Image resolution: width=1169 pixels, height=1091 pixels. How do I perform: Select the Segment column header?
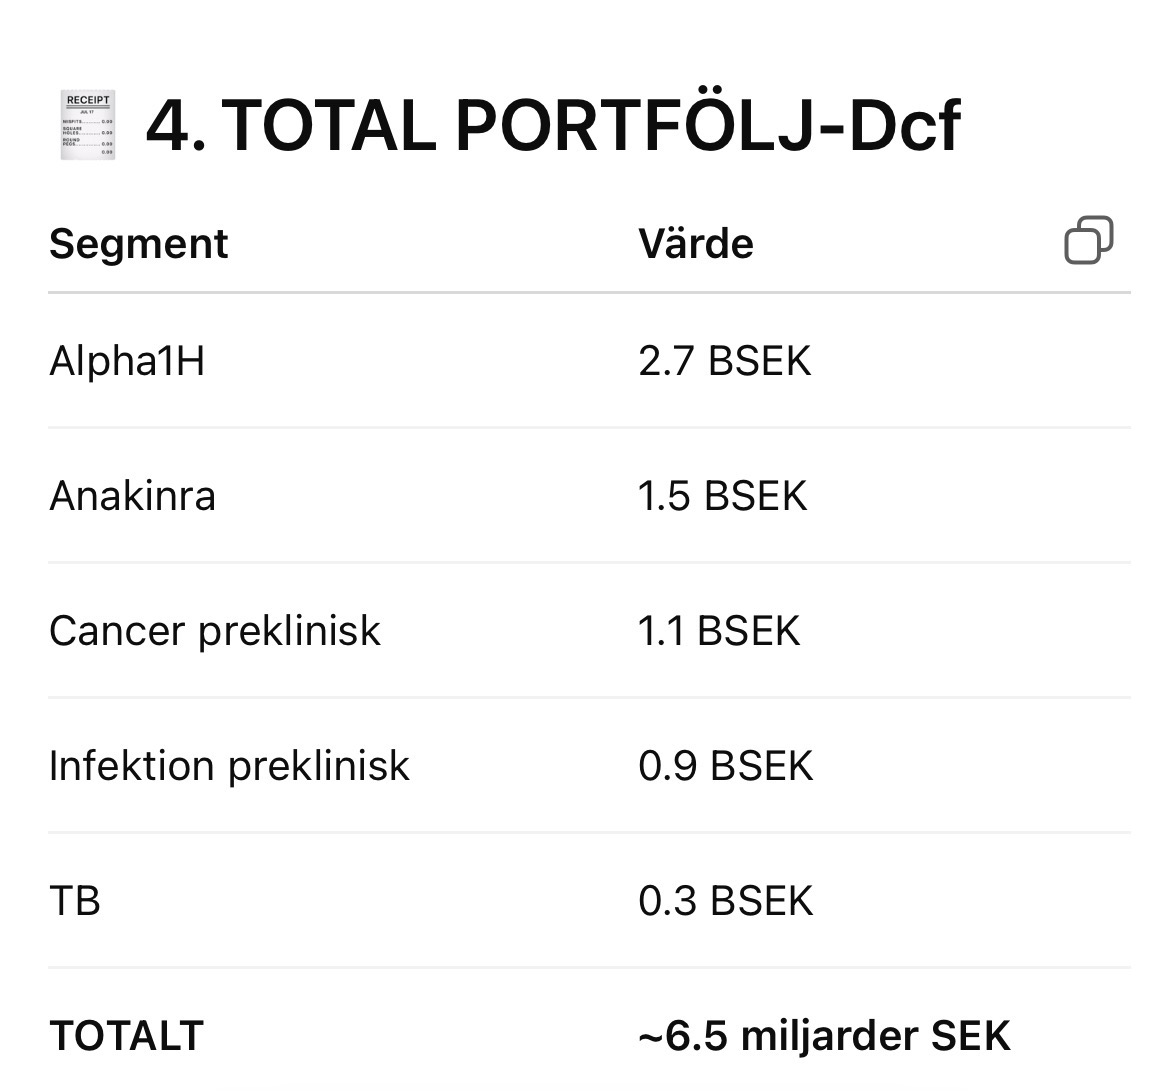pyautogui.click(x=139, y=244)
